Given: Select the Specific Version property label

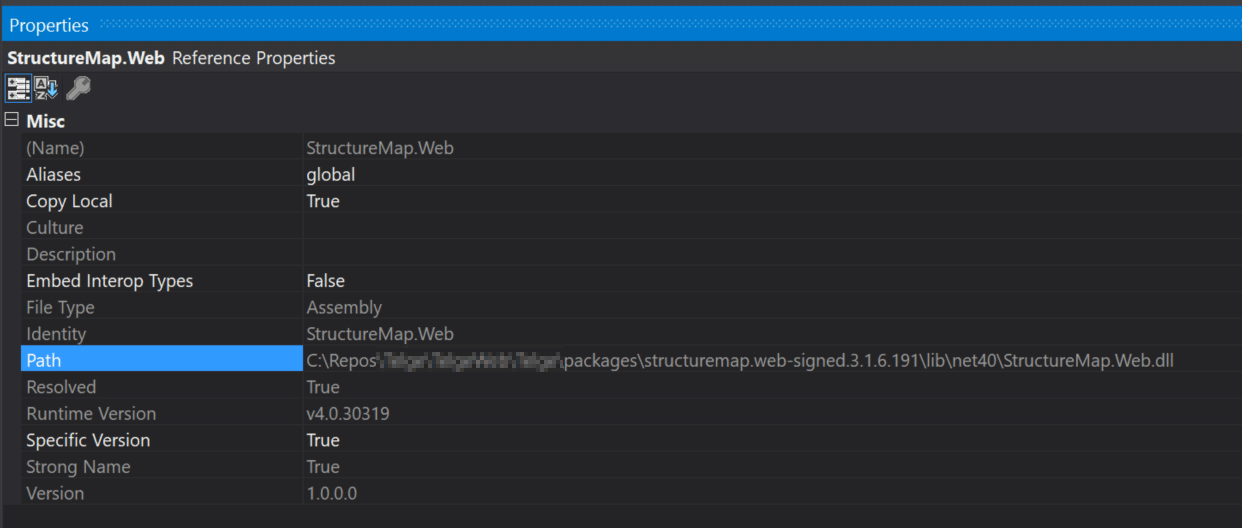Looking at the screenshot, I should (88, 440).
